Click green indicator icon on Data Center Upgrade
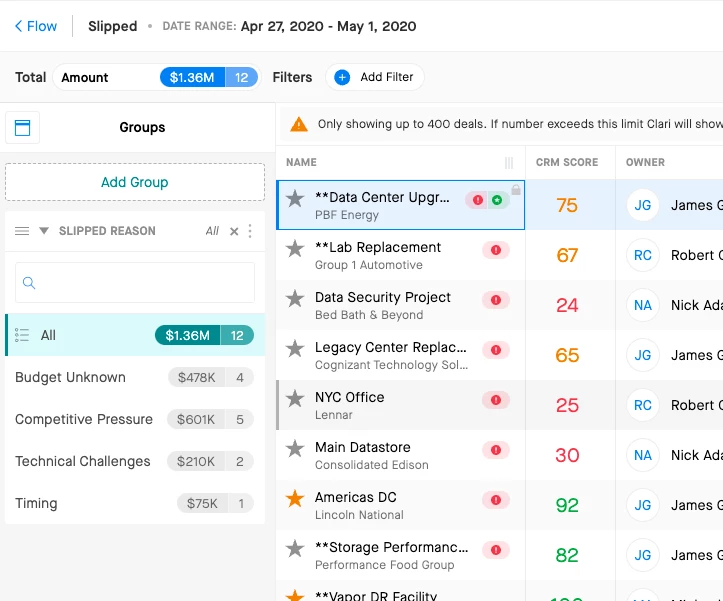 point(497,200)
